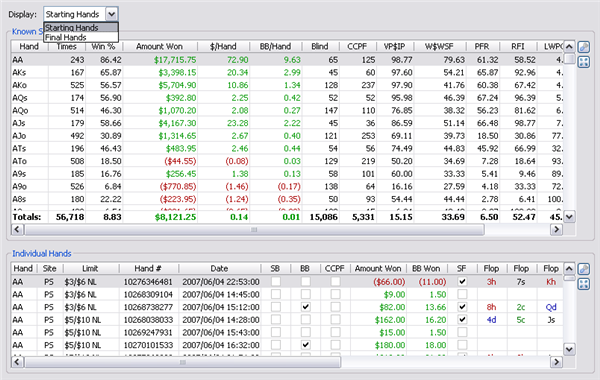The width and height of the screenshot is (600, 380).
Task: Choose Starting Hands in the dropdown list
Action: point(81,28)
